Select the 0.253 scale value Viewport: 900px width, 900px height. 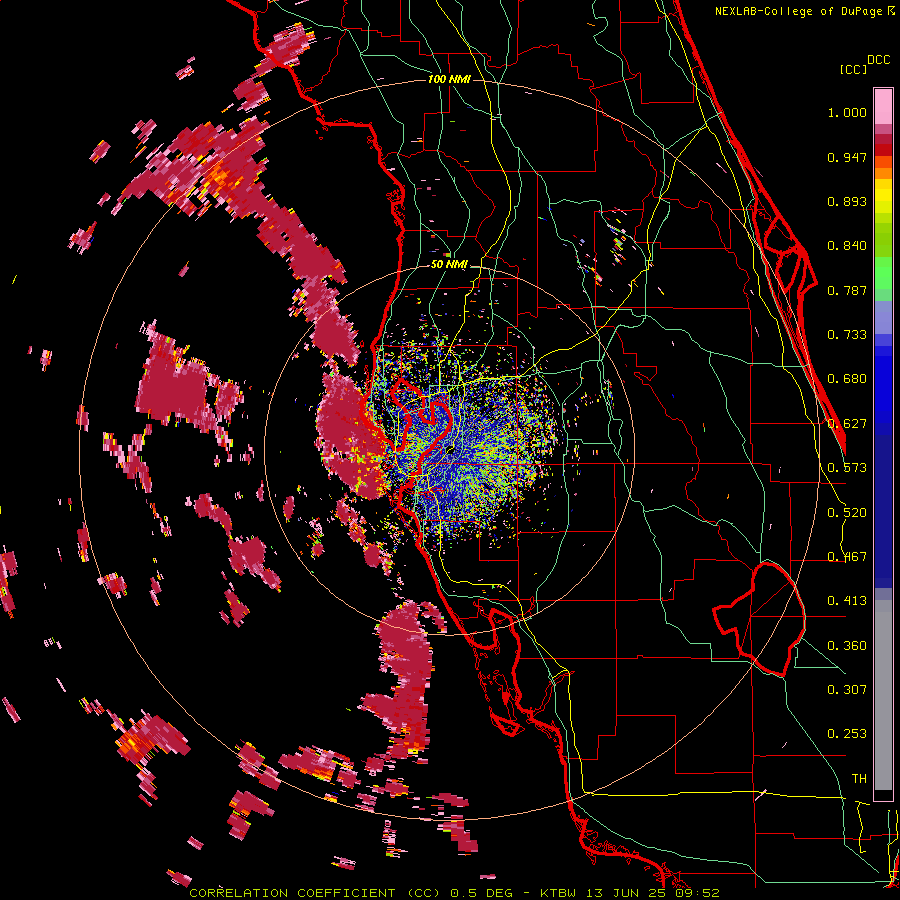pyautogui.click(x=847, y=734)
